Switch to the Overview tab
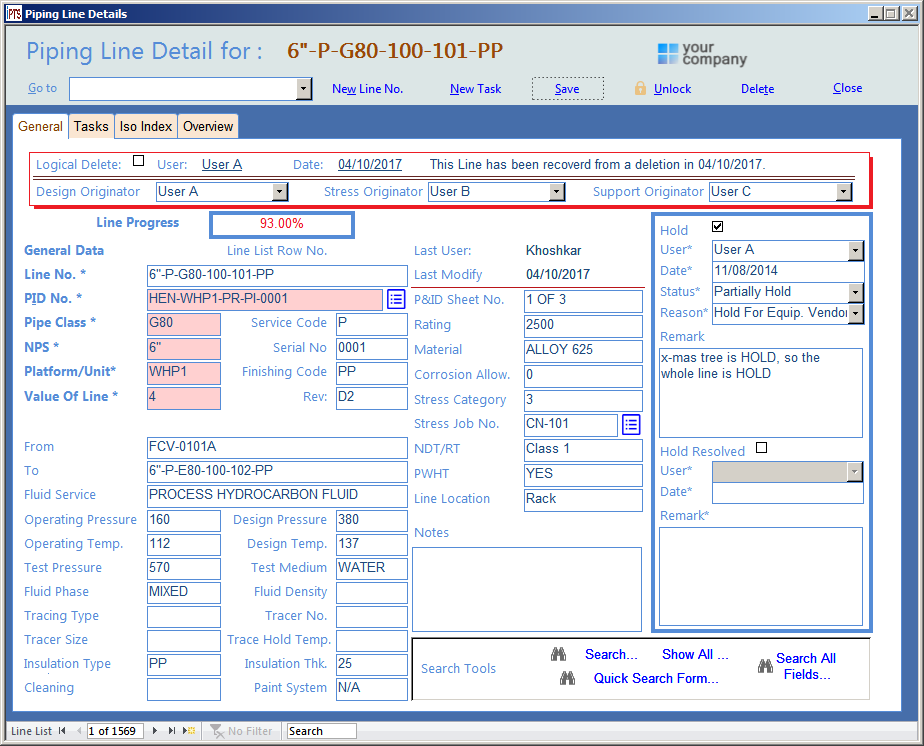The image size is (924, 746). [x=207, y=126]
